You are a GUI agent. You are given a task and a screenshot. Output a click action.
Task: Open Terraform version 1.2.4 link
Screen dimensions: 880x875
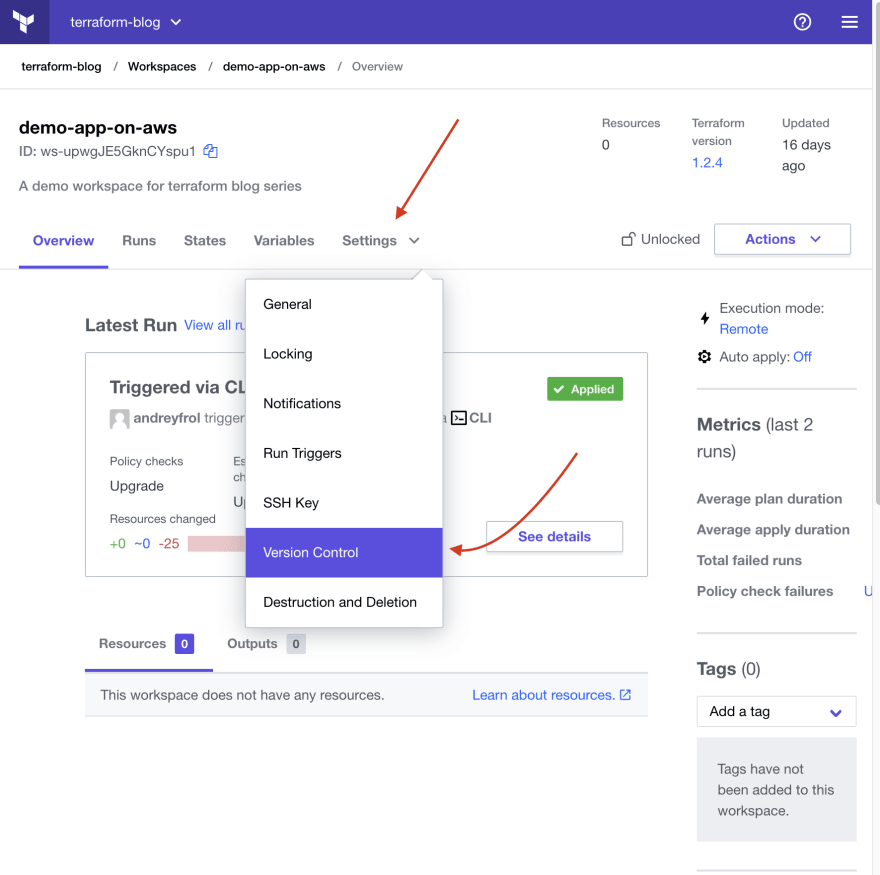pyautogui.click(x=707, y=163)
